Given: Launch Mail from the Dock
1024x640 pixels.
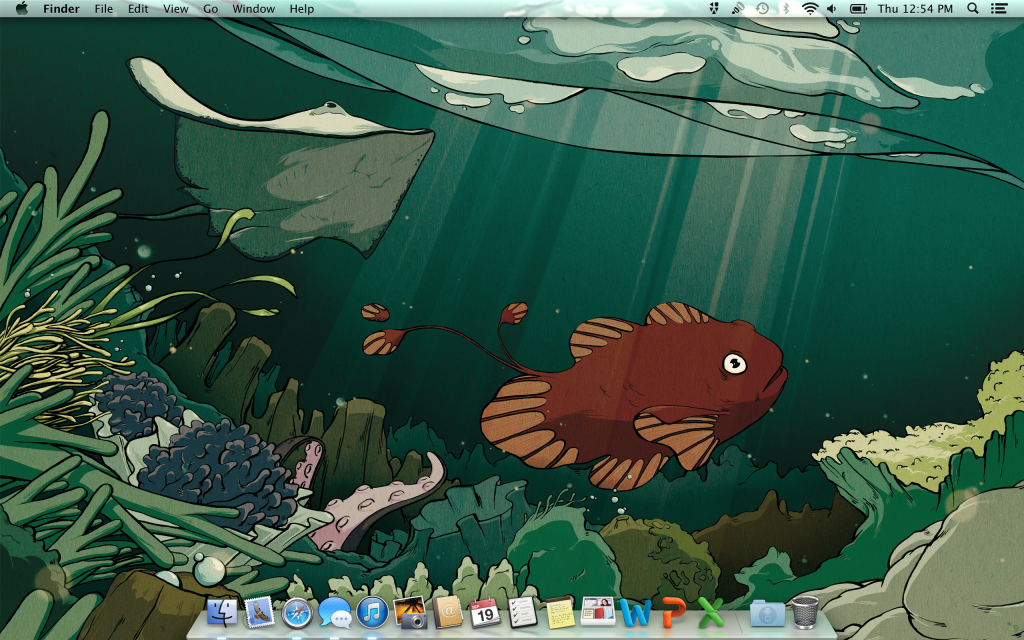Looking at the screenshot, I should pos(260,613).
